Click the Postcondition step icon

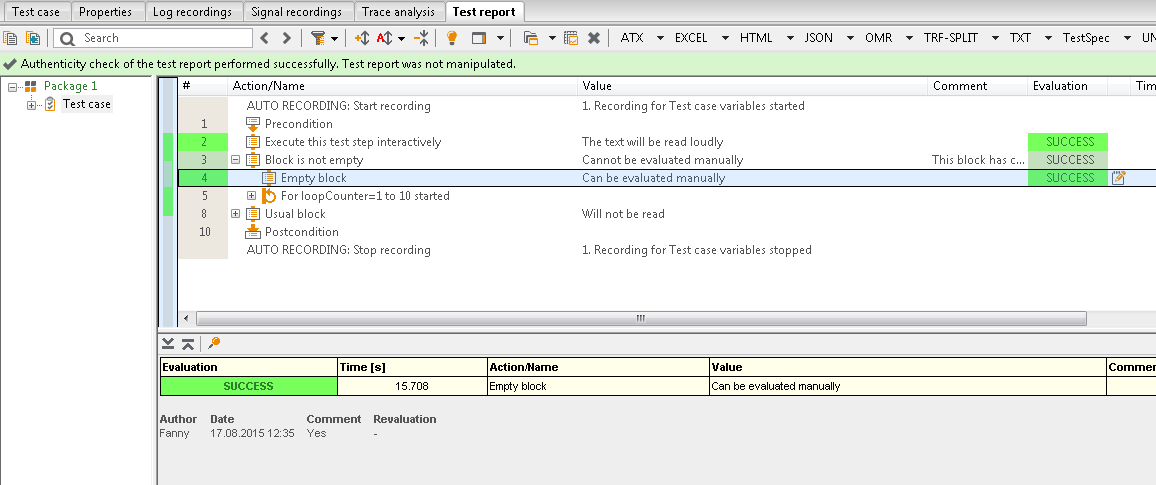click(253, 231)
